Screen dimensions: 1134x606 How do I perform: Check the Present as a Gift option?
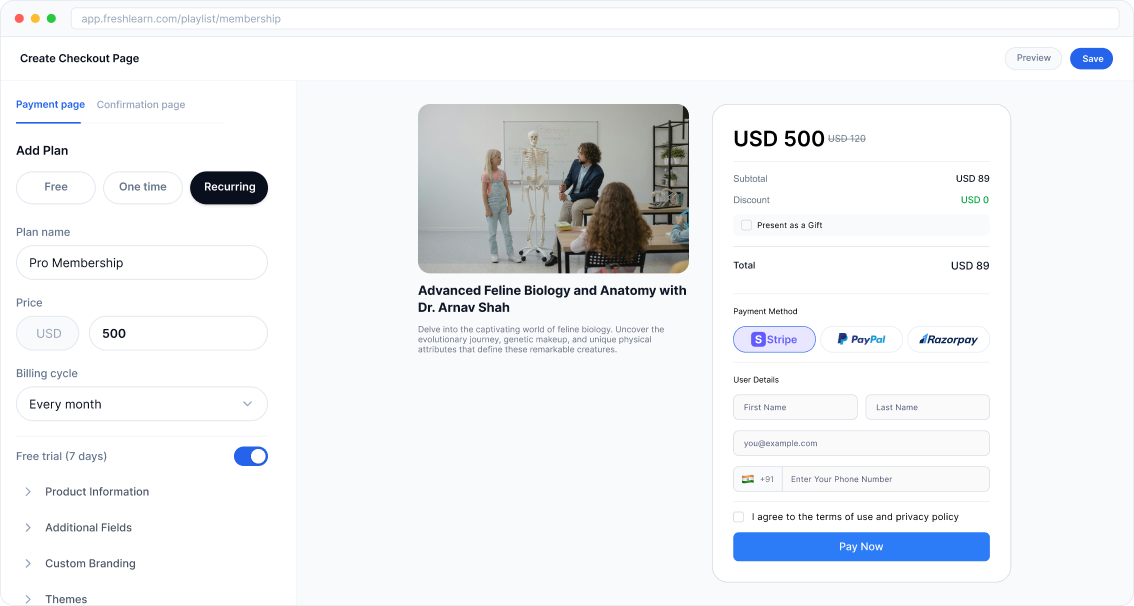746,225
